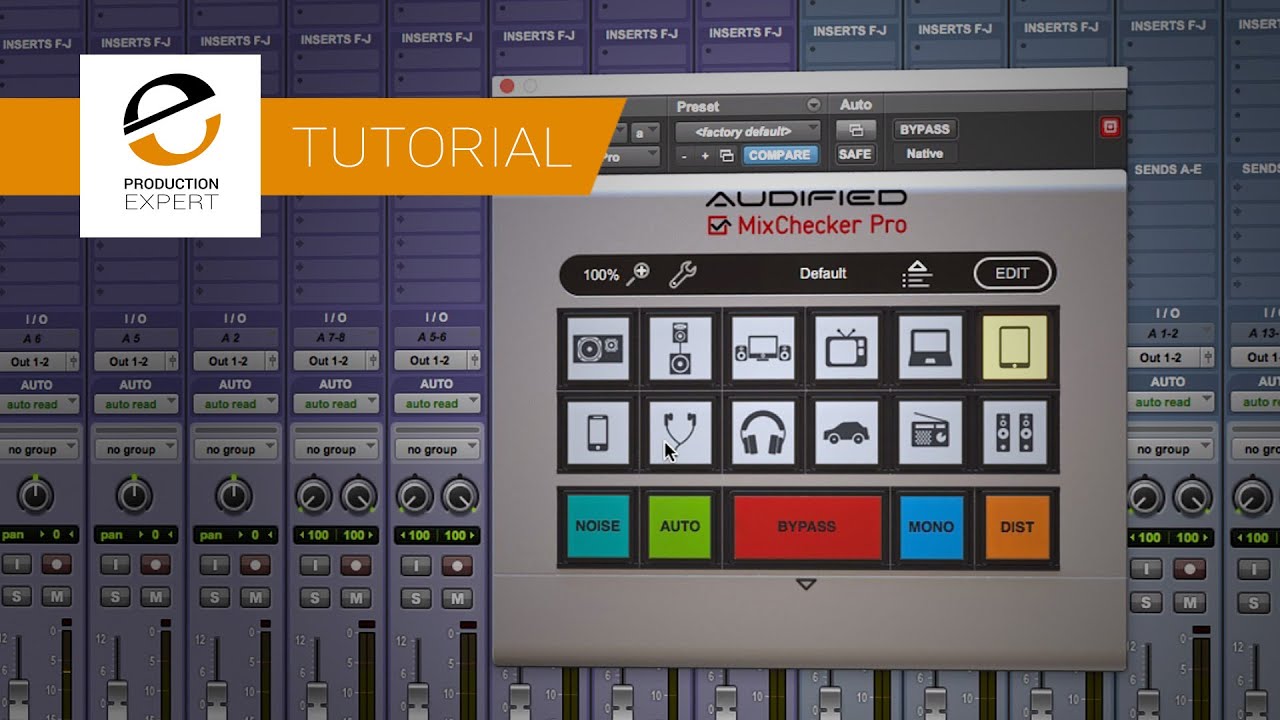Toggle the NOISE button in MixChecker
Screen dimensions: 1280x720
(x=598, y=526)
